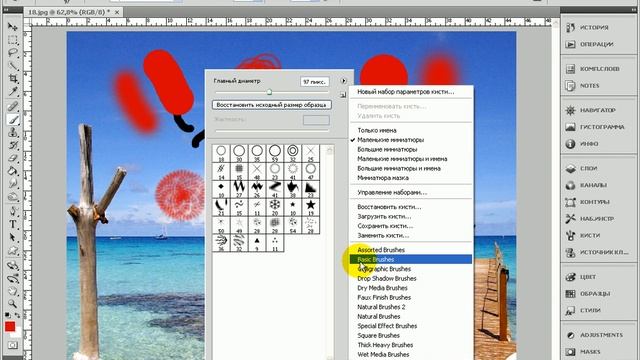This screenshot has width=640, height=360.
Task: Select the Eyedropper tool
Action: point(13,91)
